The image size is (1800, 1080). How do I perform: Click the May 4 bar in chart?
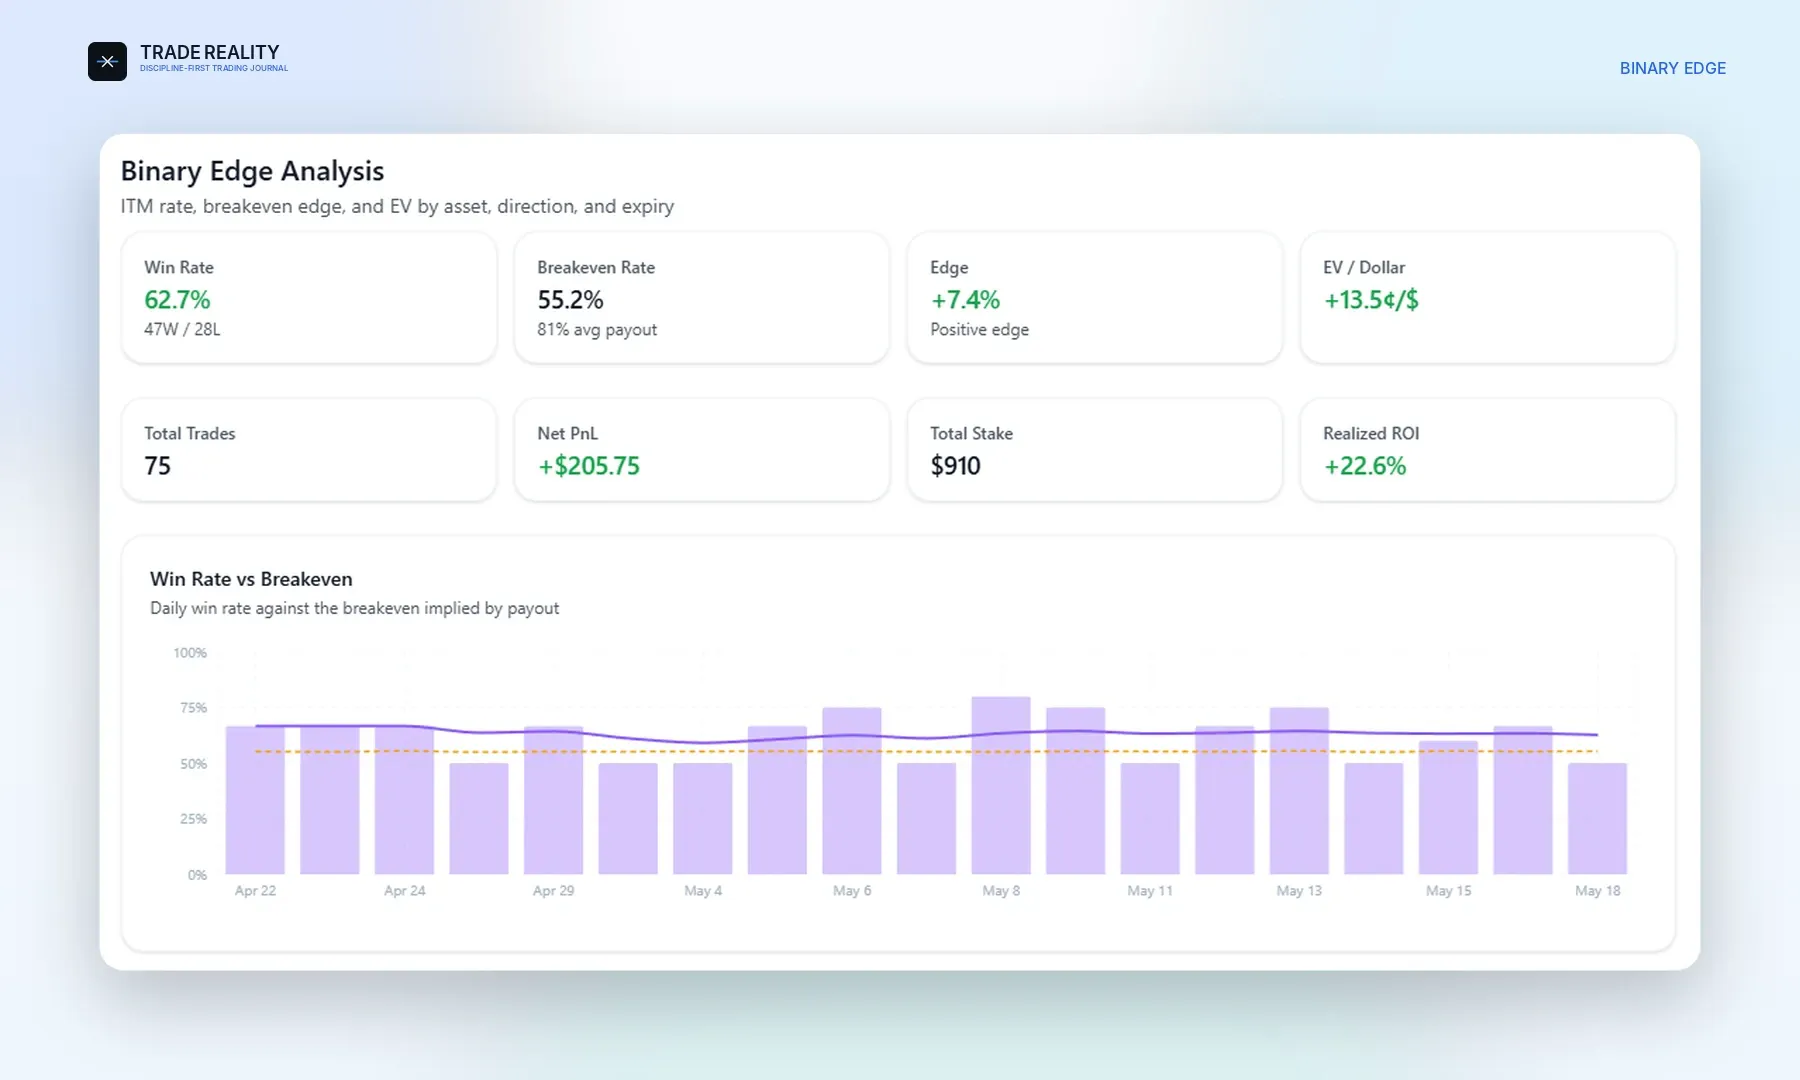click(x=703, y=819)
